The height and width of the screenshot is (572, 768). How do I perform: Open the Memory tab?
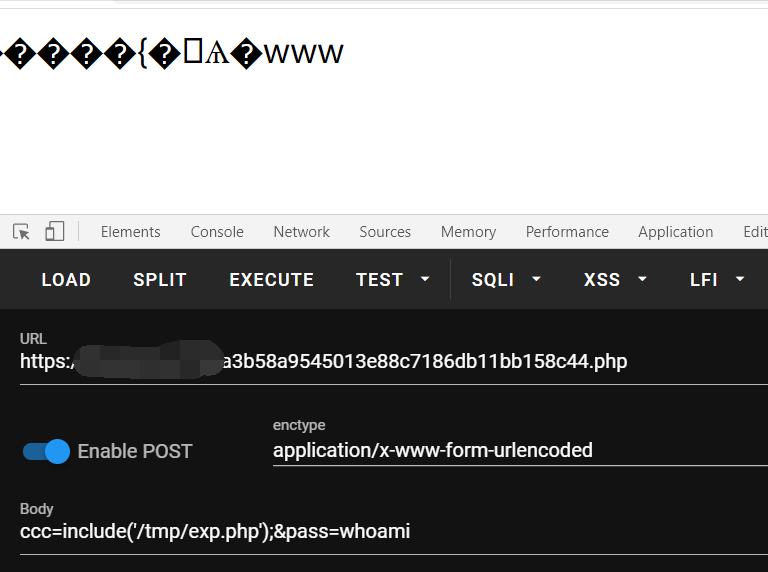(468, 232)
